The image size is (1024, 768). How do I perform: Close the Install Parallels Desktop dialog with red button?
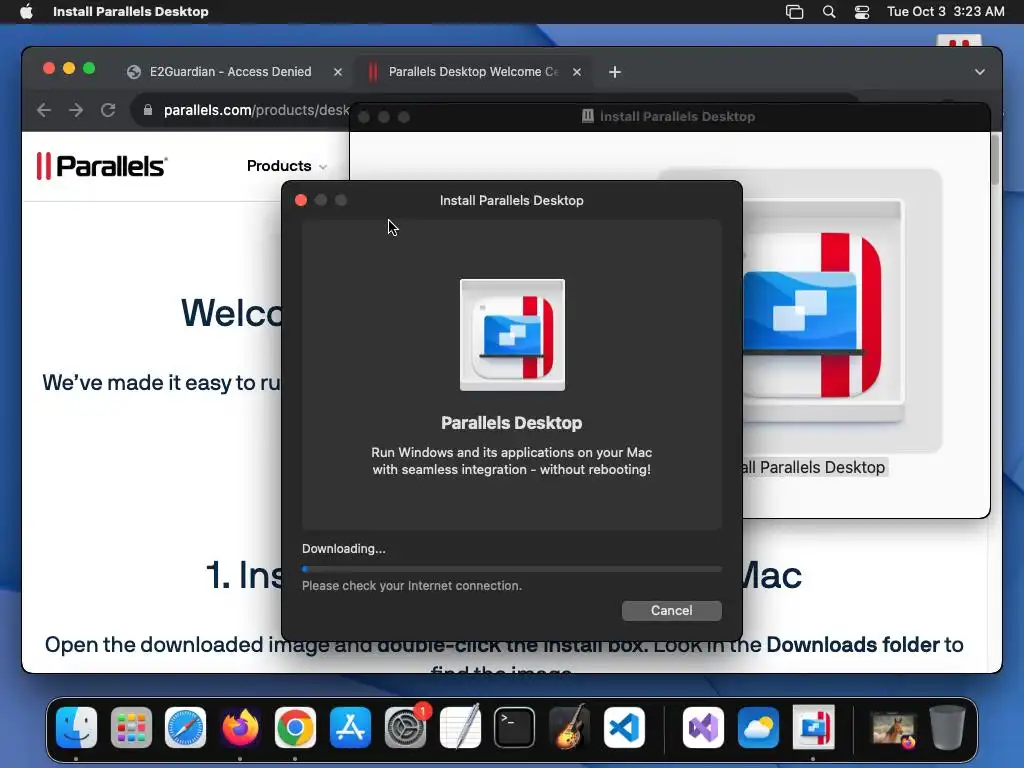(x=301, y=200)
